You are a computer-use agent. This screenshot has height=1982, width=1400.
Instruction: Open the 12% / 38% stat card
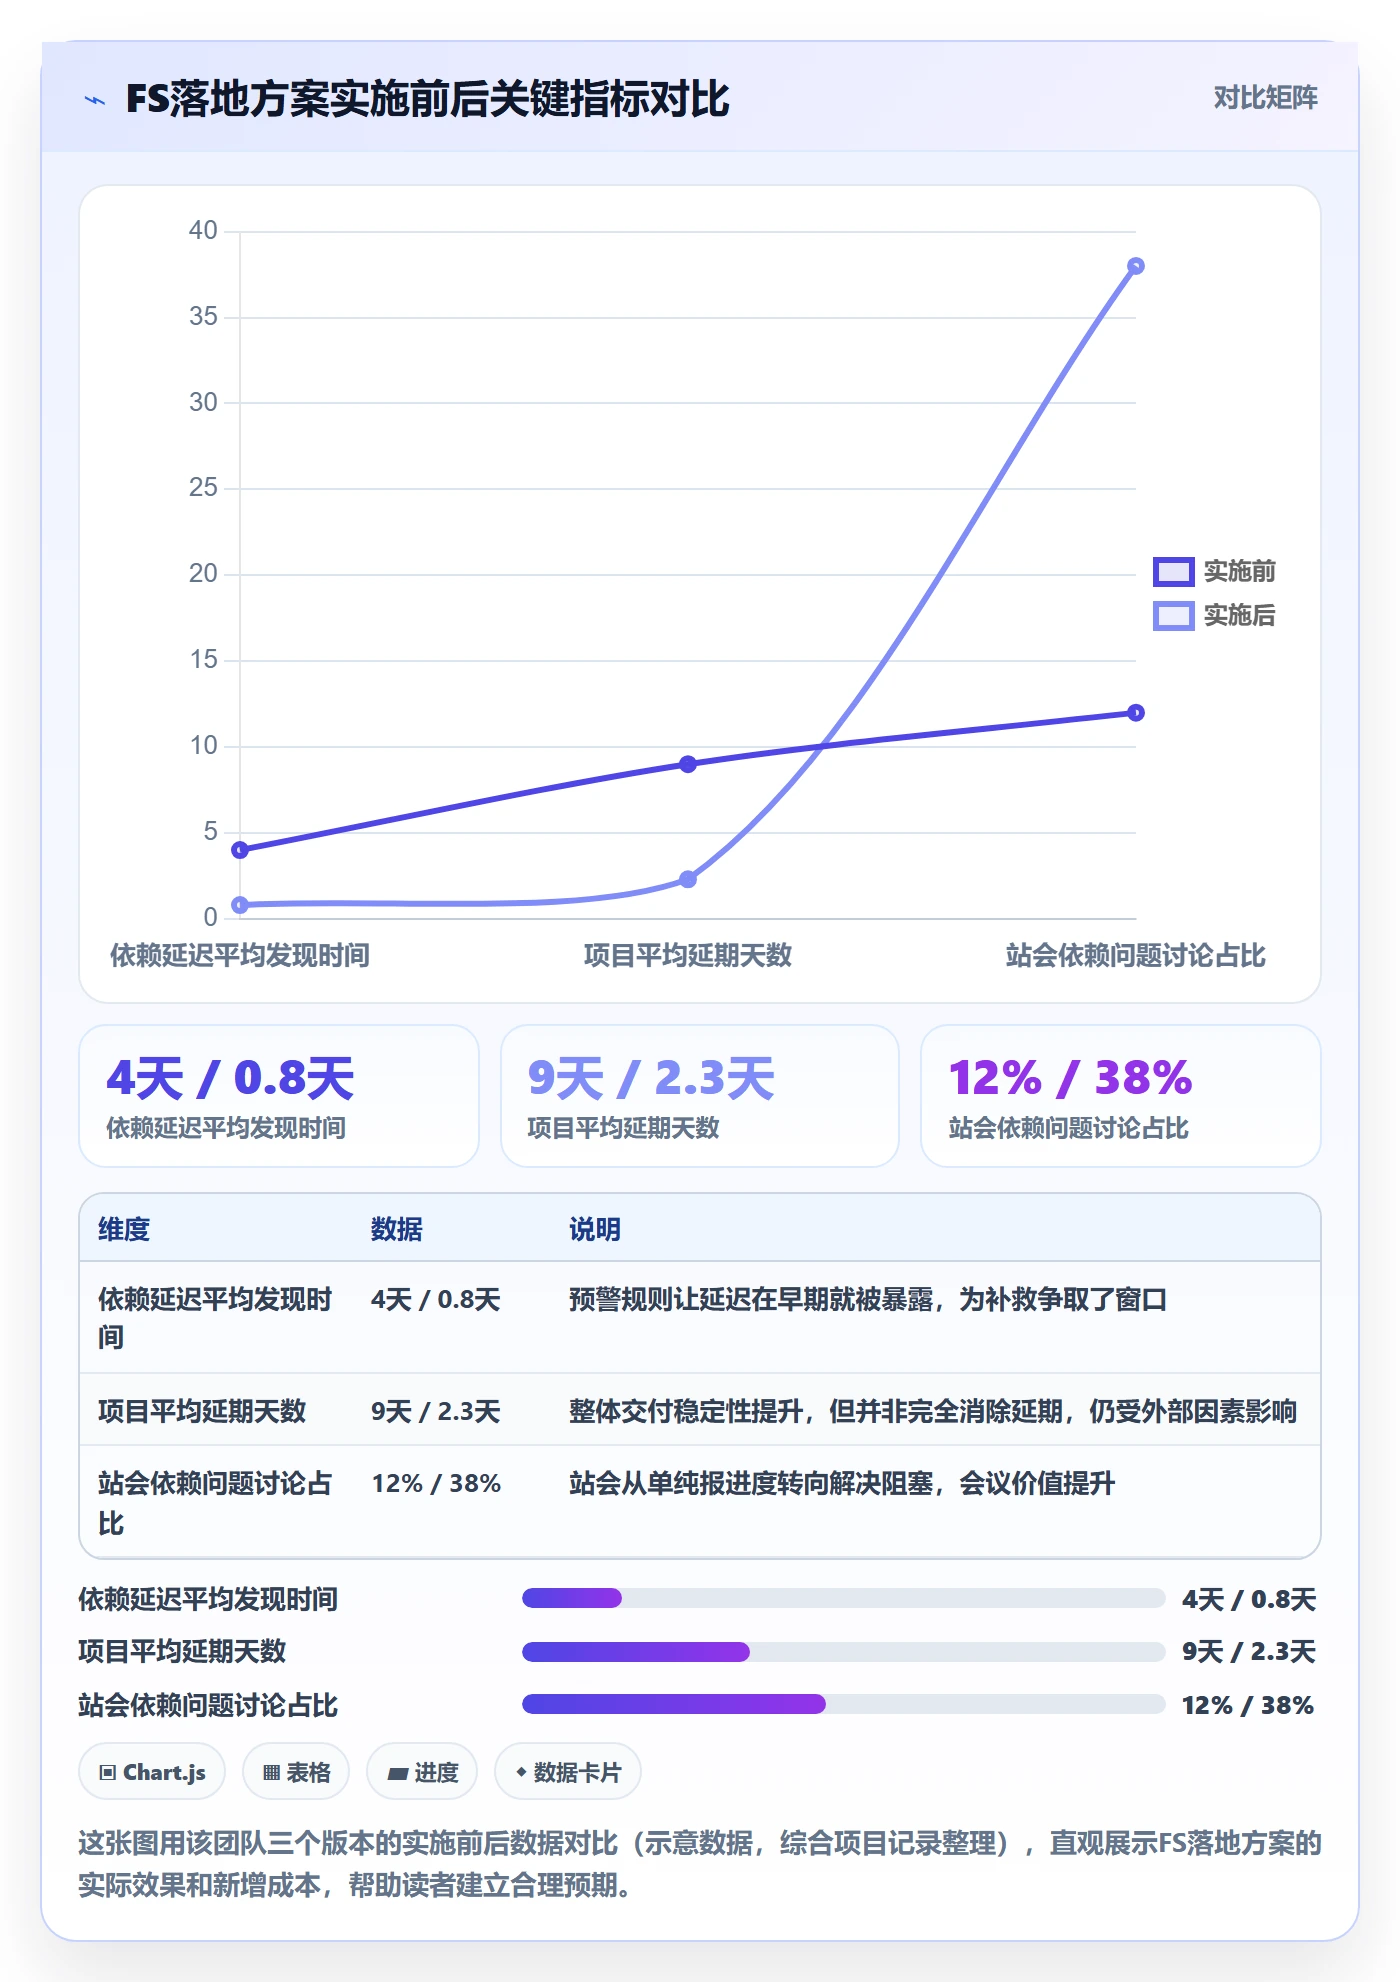tap(1121, 1096)
